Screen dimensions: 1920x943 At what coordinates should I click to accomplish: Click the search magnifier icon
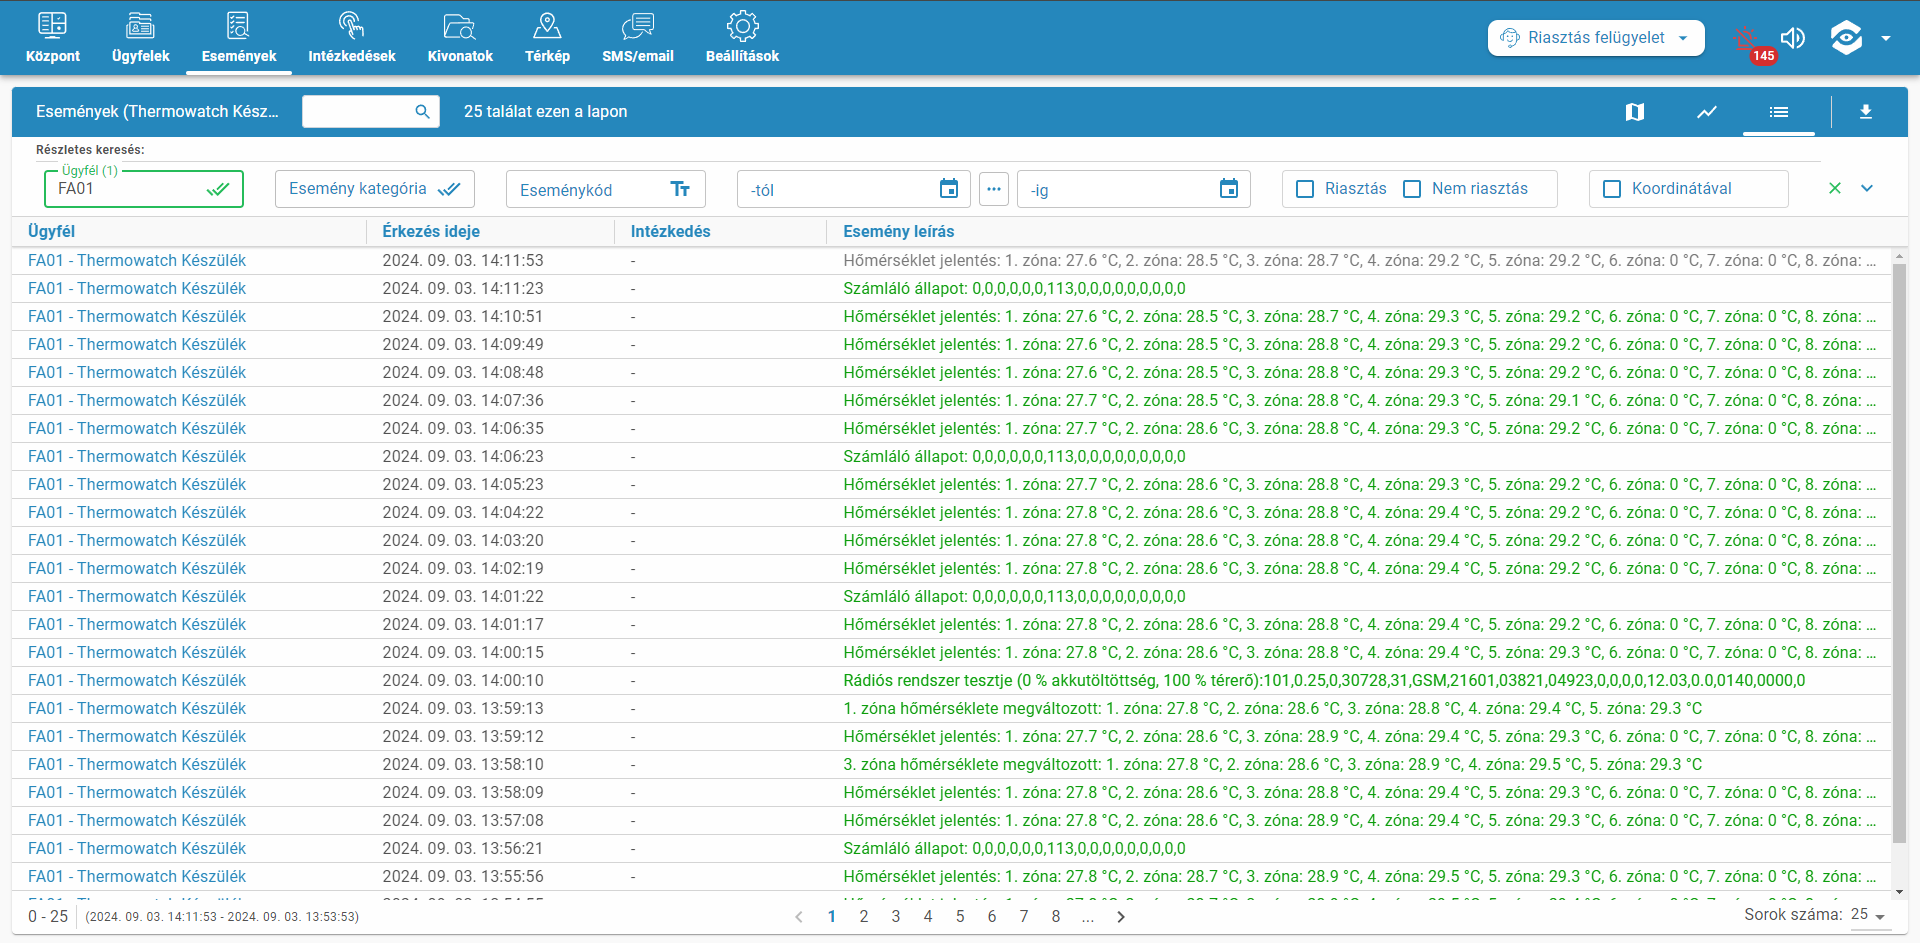pyautogui.click(x=422, y=111)
